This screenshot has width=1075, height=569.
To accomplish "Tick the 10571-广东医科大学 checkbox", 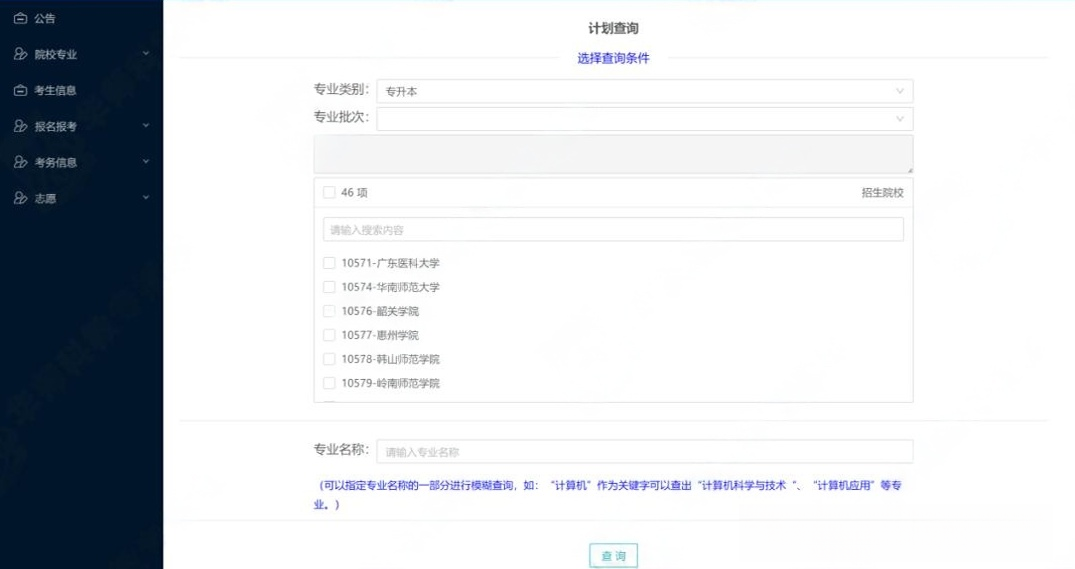I will coord(329,264).
